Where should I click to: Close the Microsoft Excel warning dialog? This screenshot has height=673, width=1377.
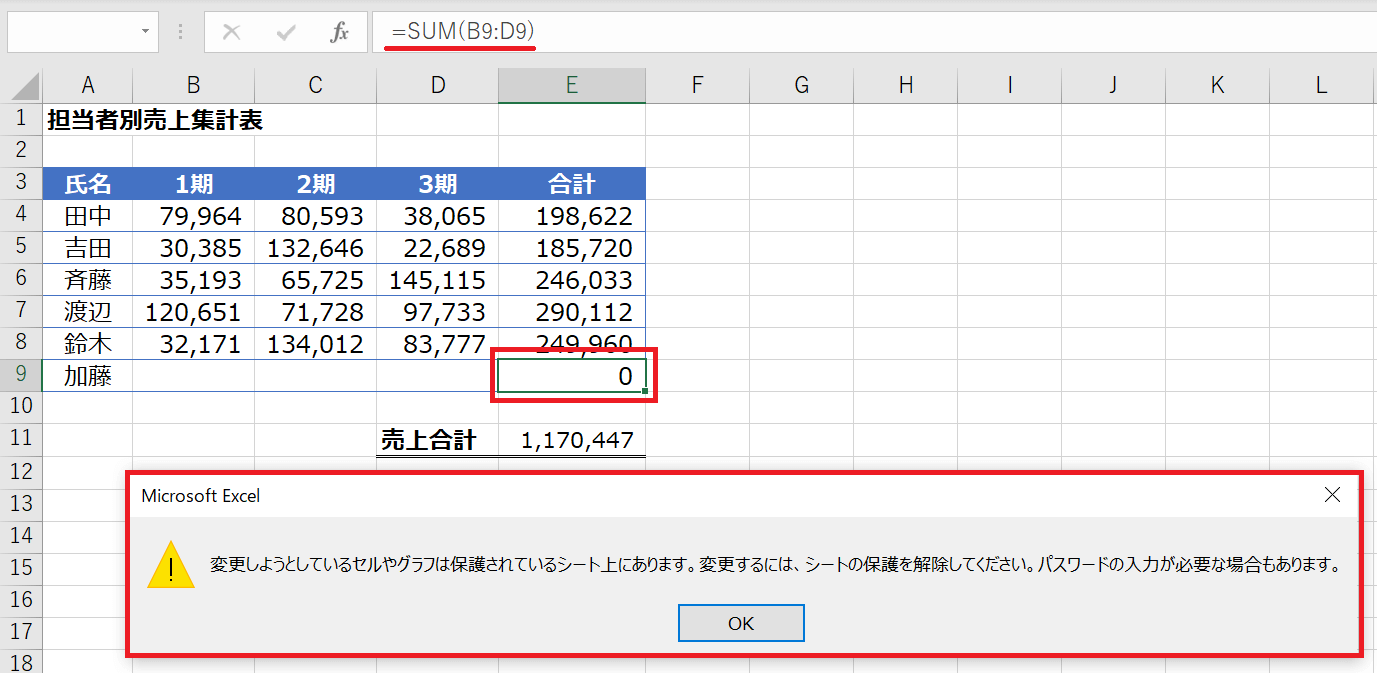1332,495
